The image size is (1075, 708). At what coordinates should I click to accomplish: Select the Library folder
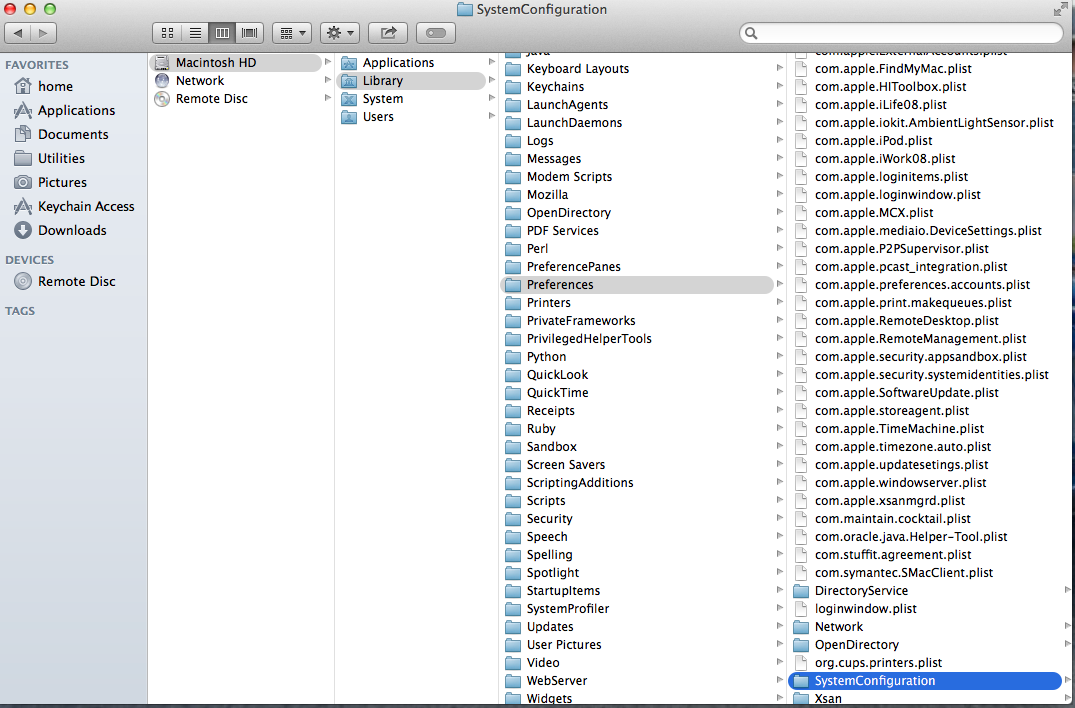(411, 80)
